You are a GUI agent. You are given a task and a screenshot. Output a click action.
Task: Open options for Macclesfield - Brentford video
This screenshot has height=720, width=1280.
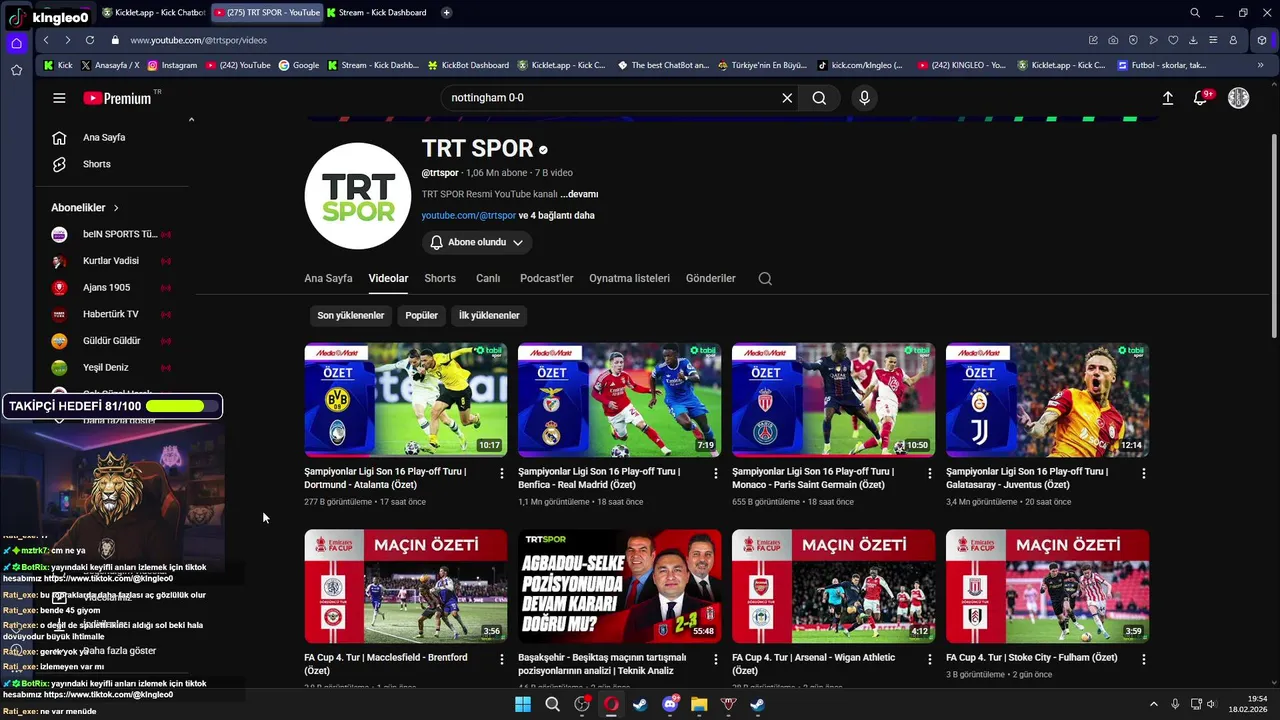pyautogui.click(x=502, y=659)
